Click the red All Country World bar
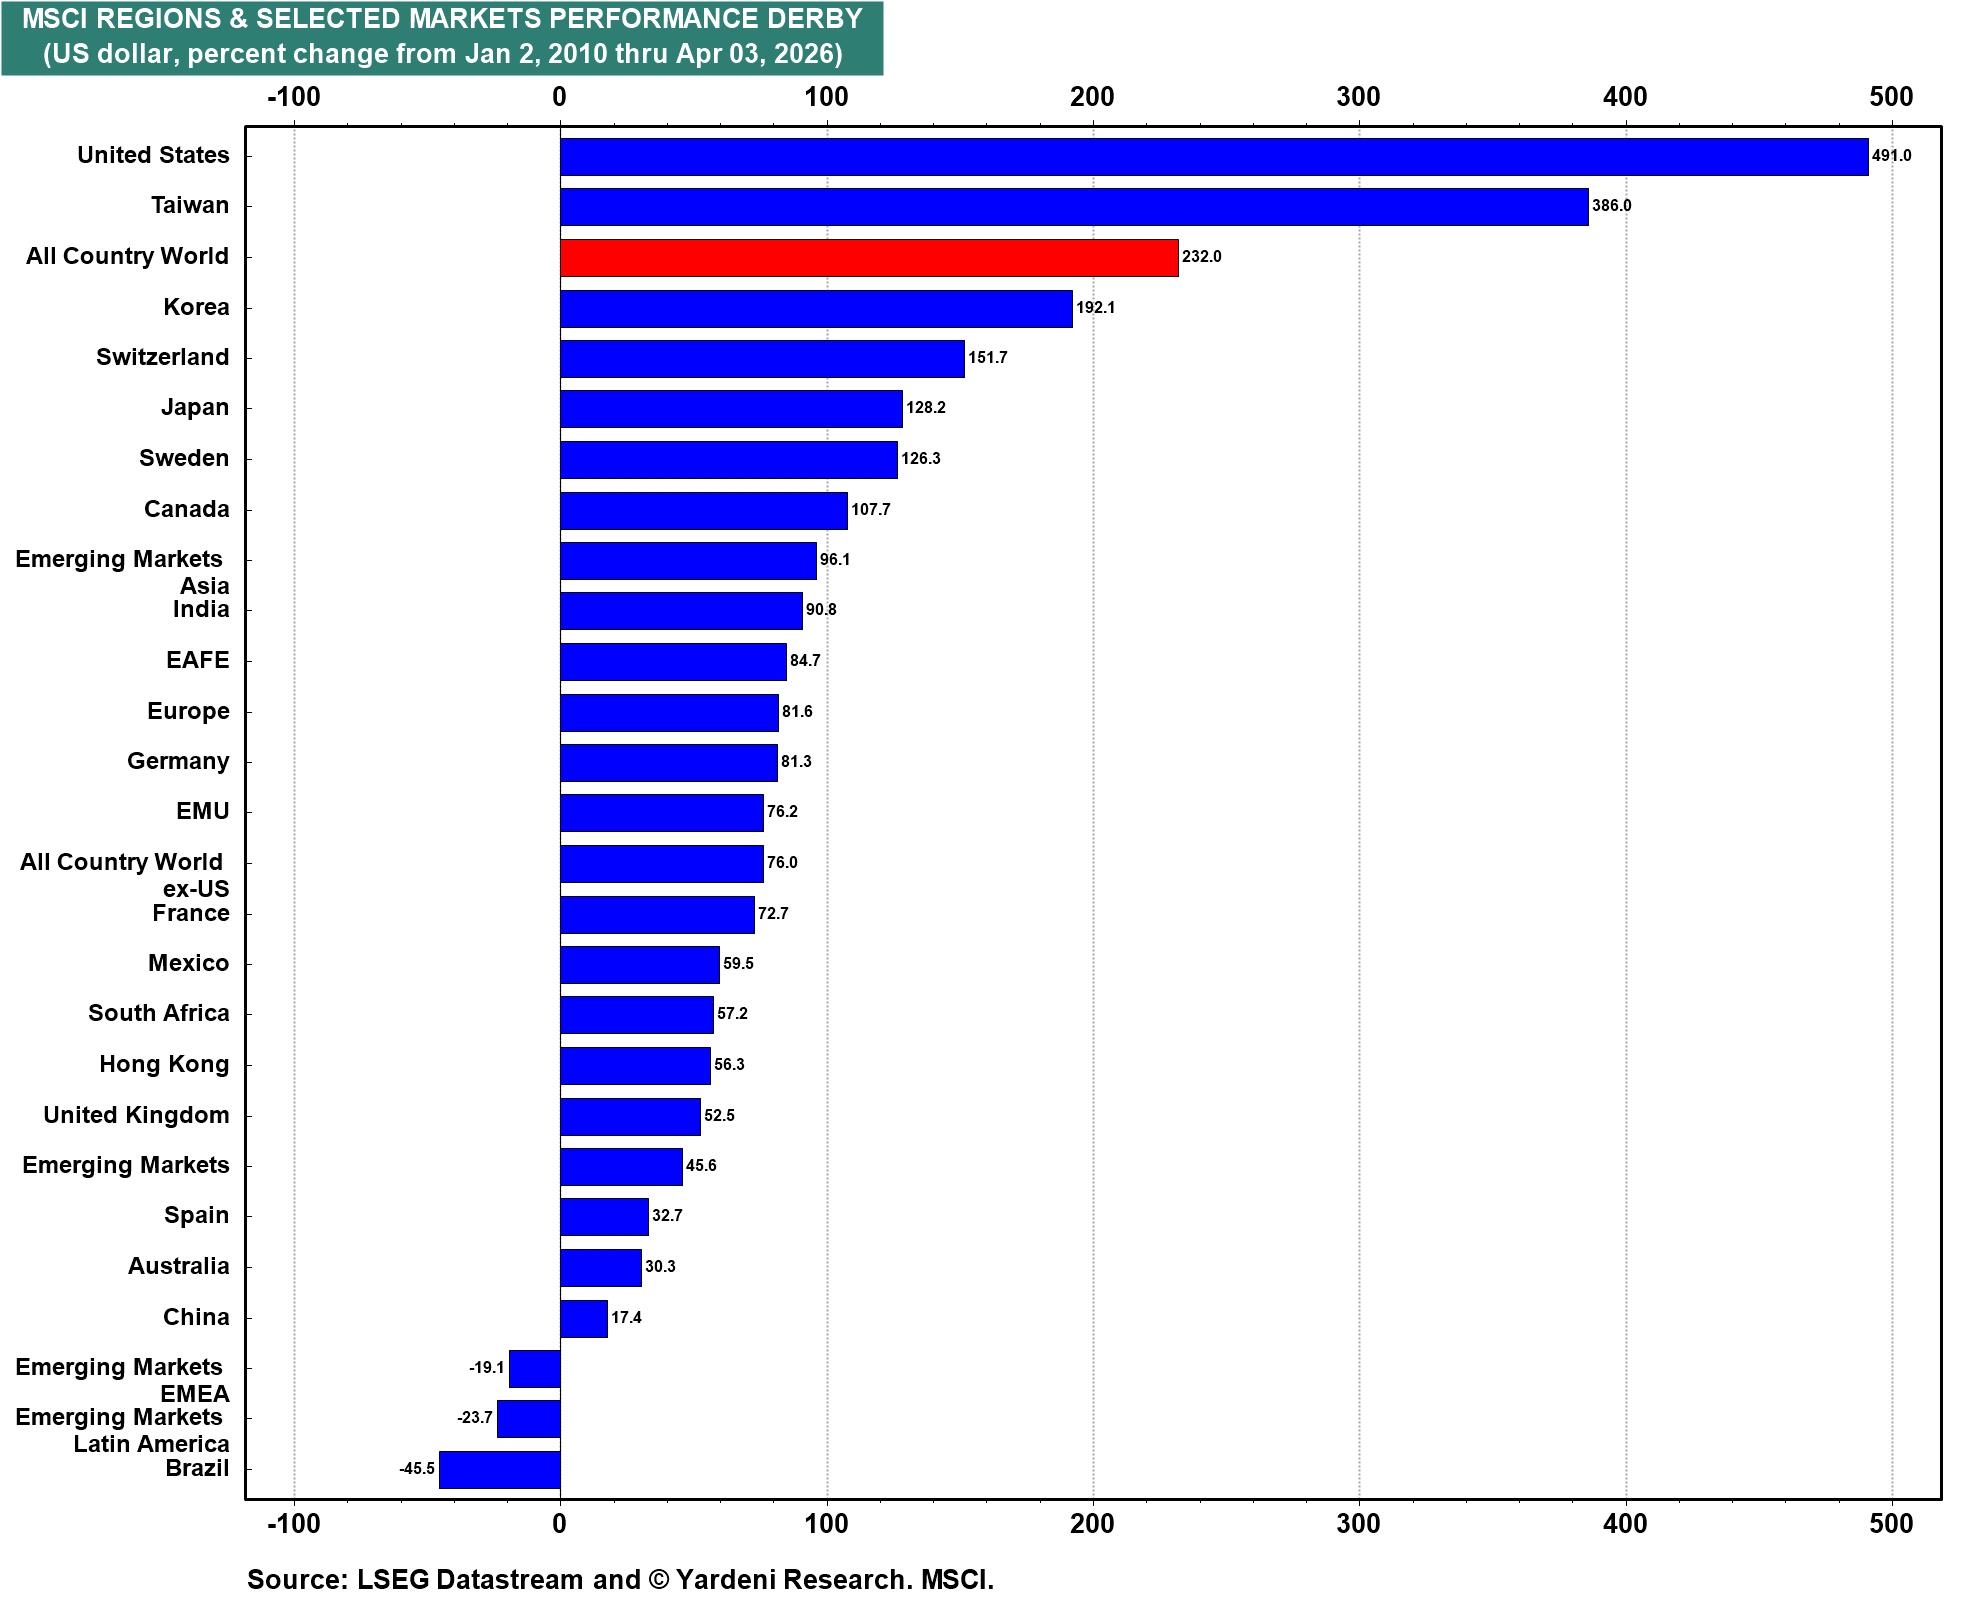Image resolution: width=1980 pixels, height=1600 pixels. (x=868, y=258)
